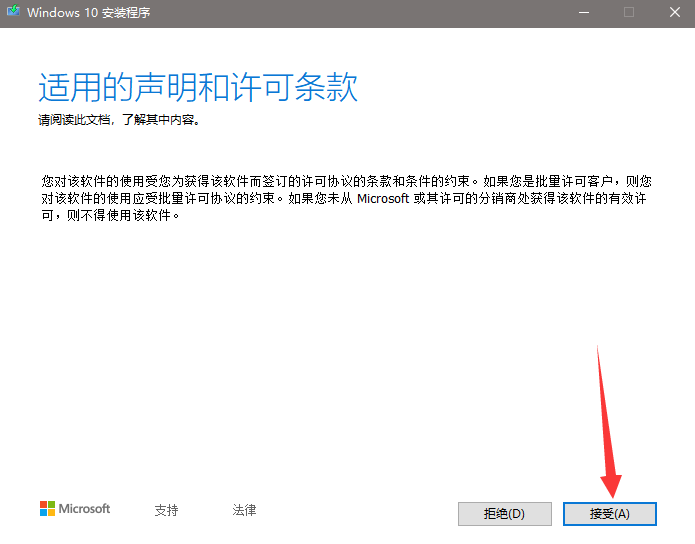Click the Microsoft logo

tap(75, 509)
